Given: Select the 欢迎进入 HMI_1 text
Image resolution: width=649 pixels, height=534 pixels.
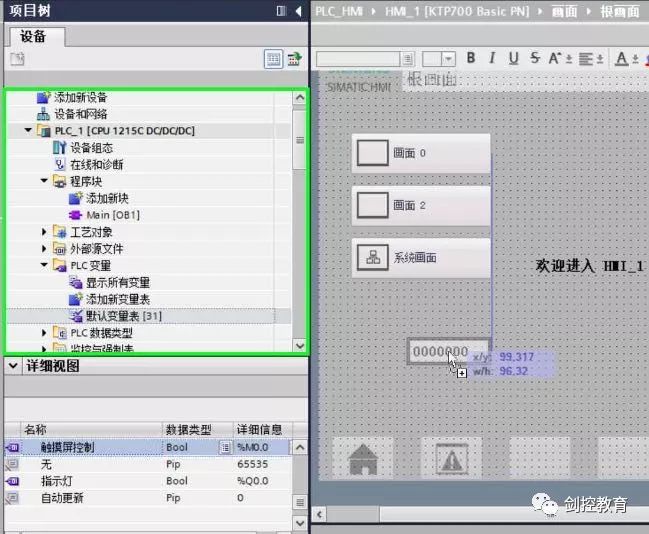Looking at the screenshot, I should pos(589,266).
